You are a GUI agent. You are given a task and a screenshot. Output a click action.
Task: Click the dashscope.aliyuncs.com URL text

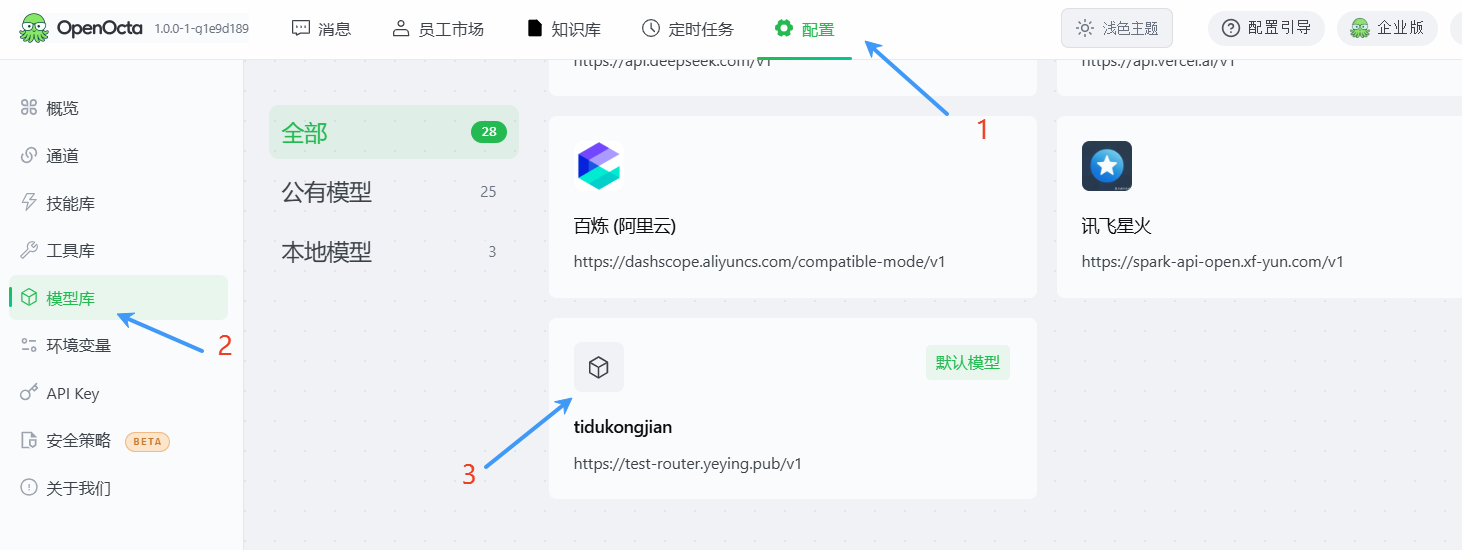760,262
